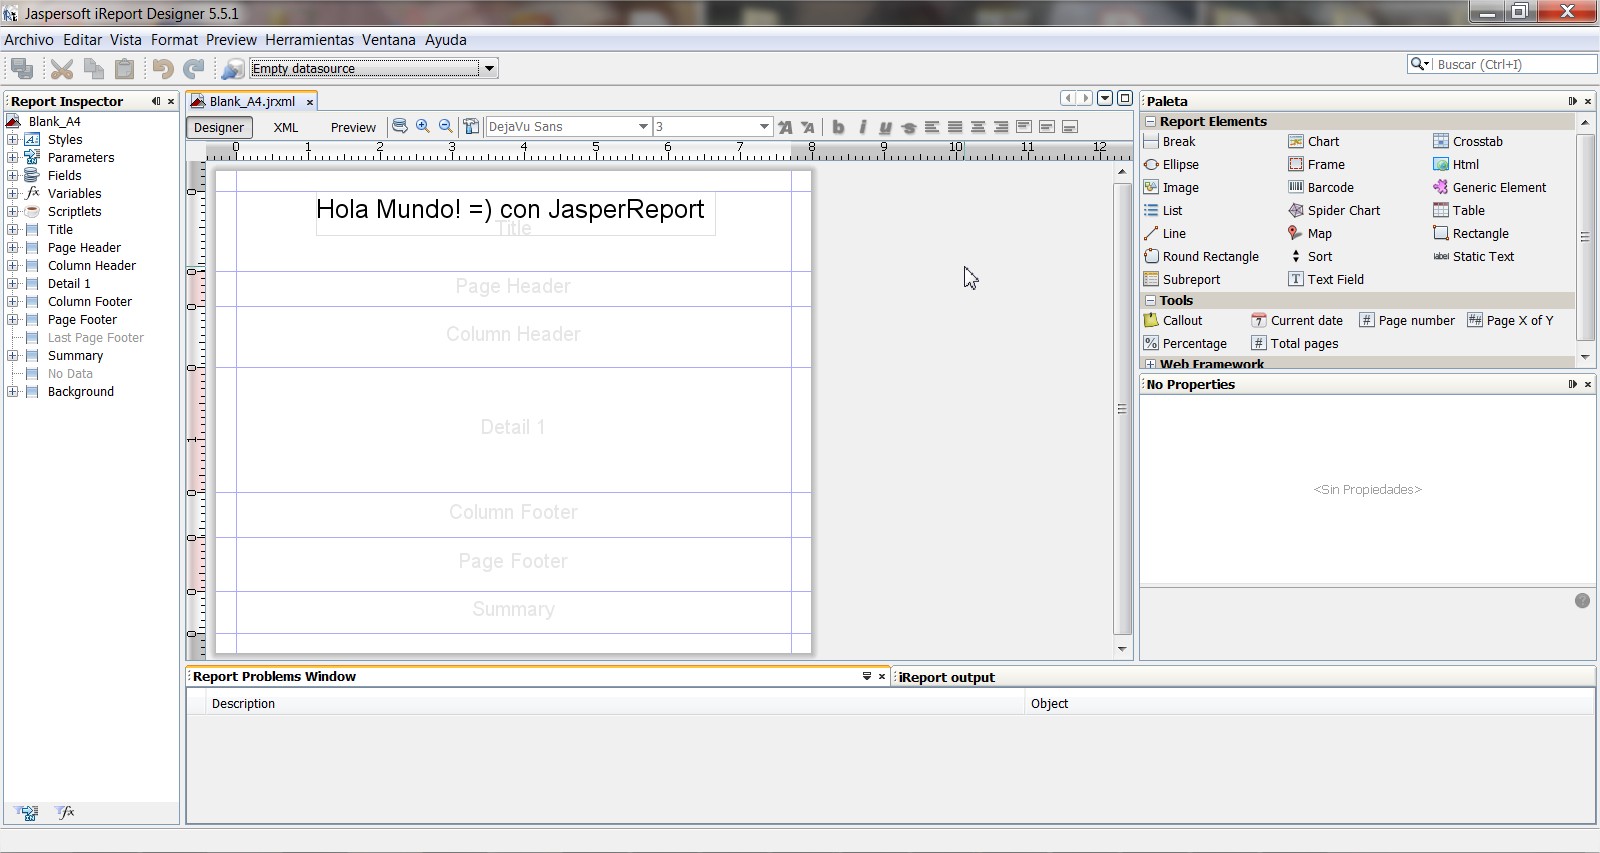This screenshot has height=853, width=1600.
Task: Click the report query database icon
Action: point(399,126)
